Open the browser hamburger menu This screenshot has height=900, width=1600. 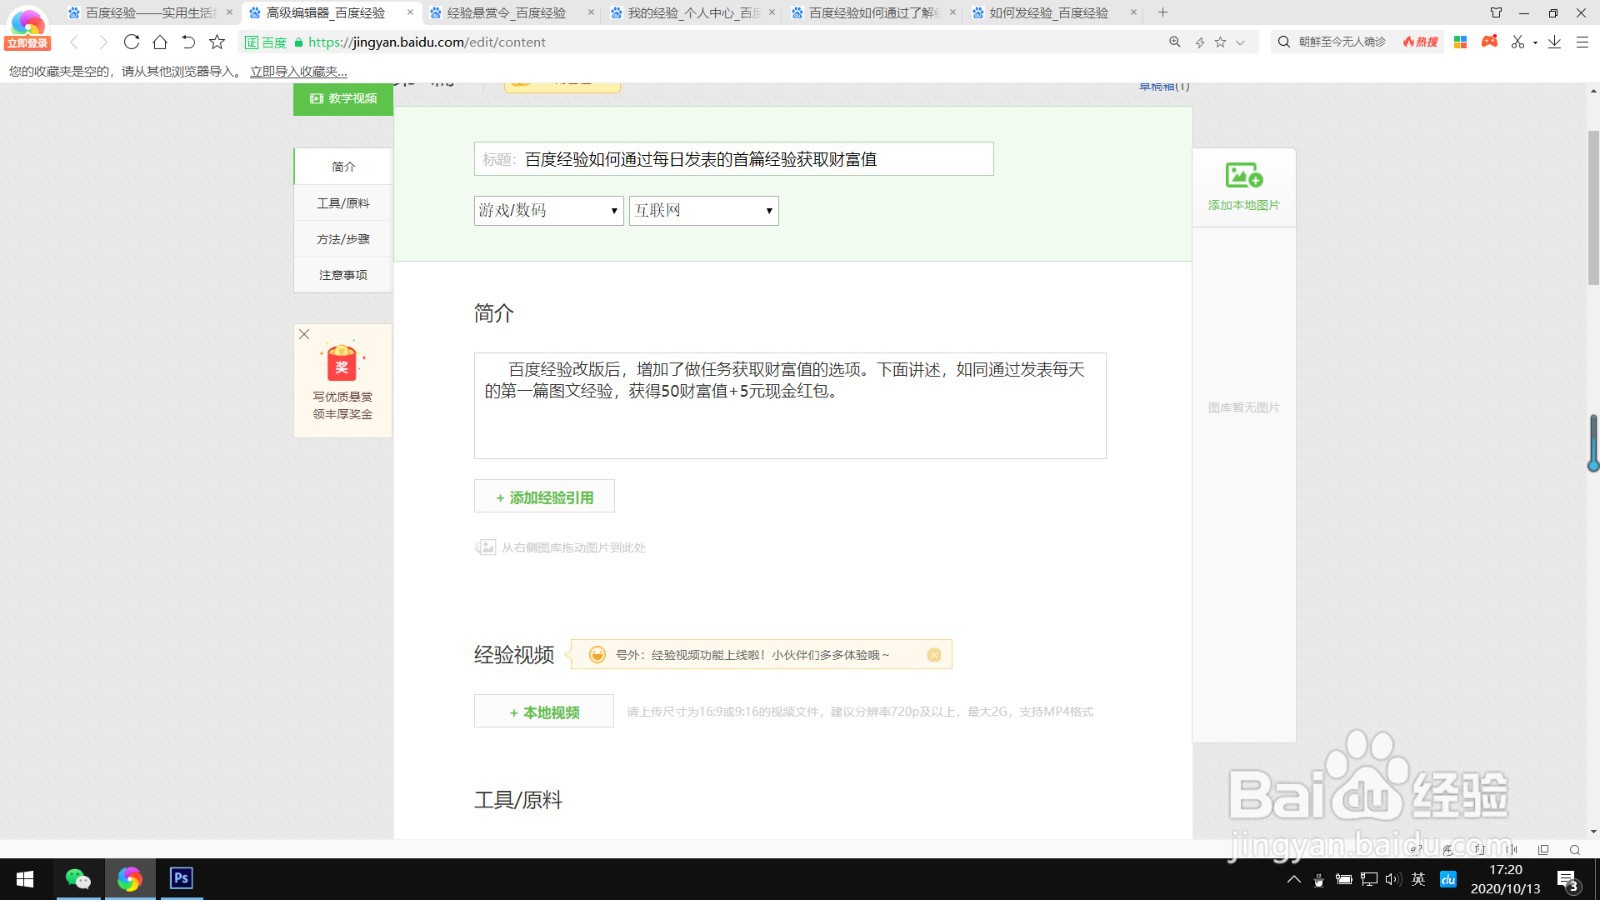point(1582,42)
